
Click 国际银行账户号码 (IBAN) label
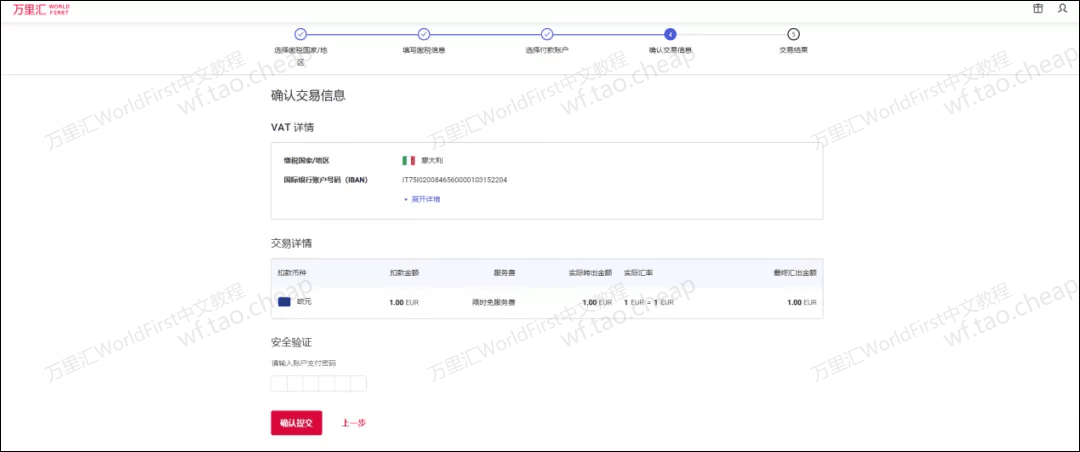pyautogui.click(x=326, y=180)
